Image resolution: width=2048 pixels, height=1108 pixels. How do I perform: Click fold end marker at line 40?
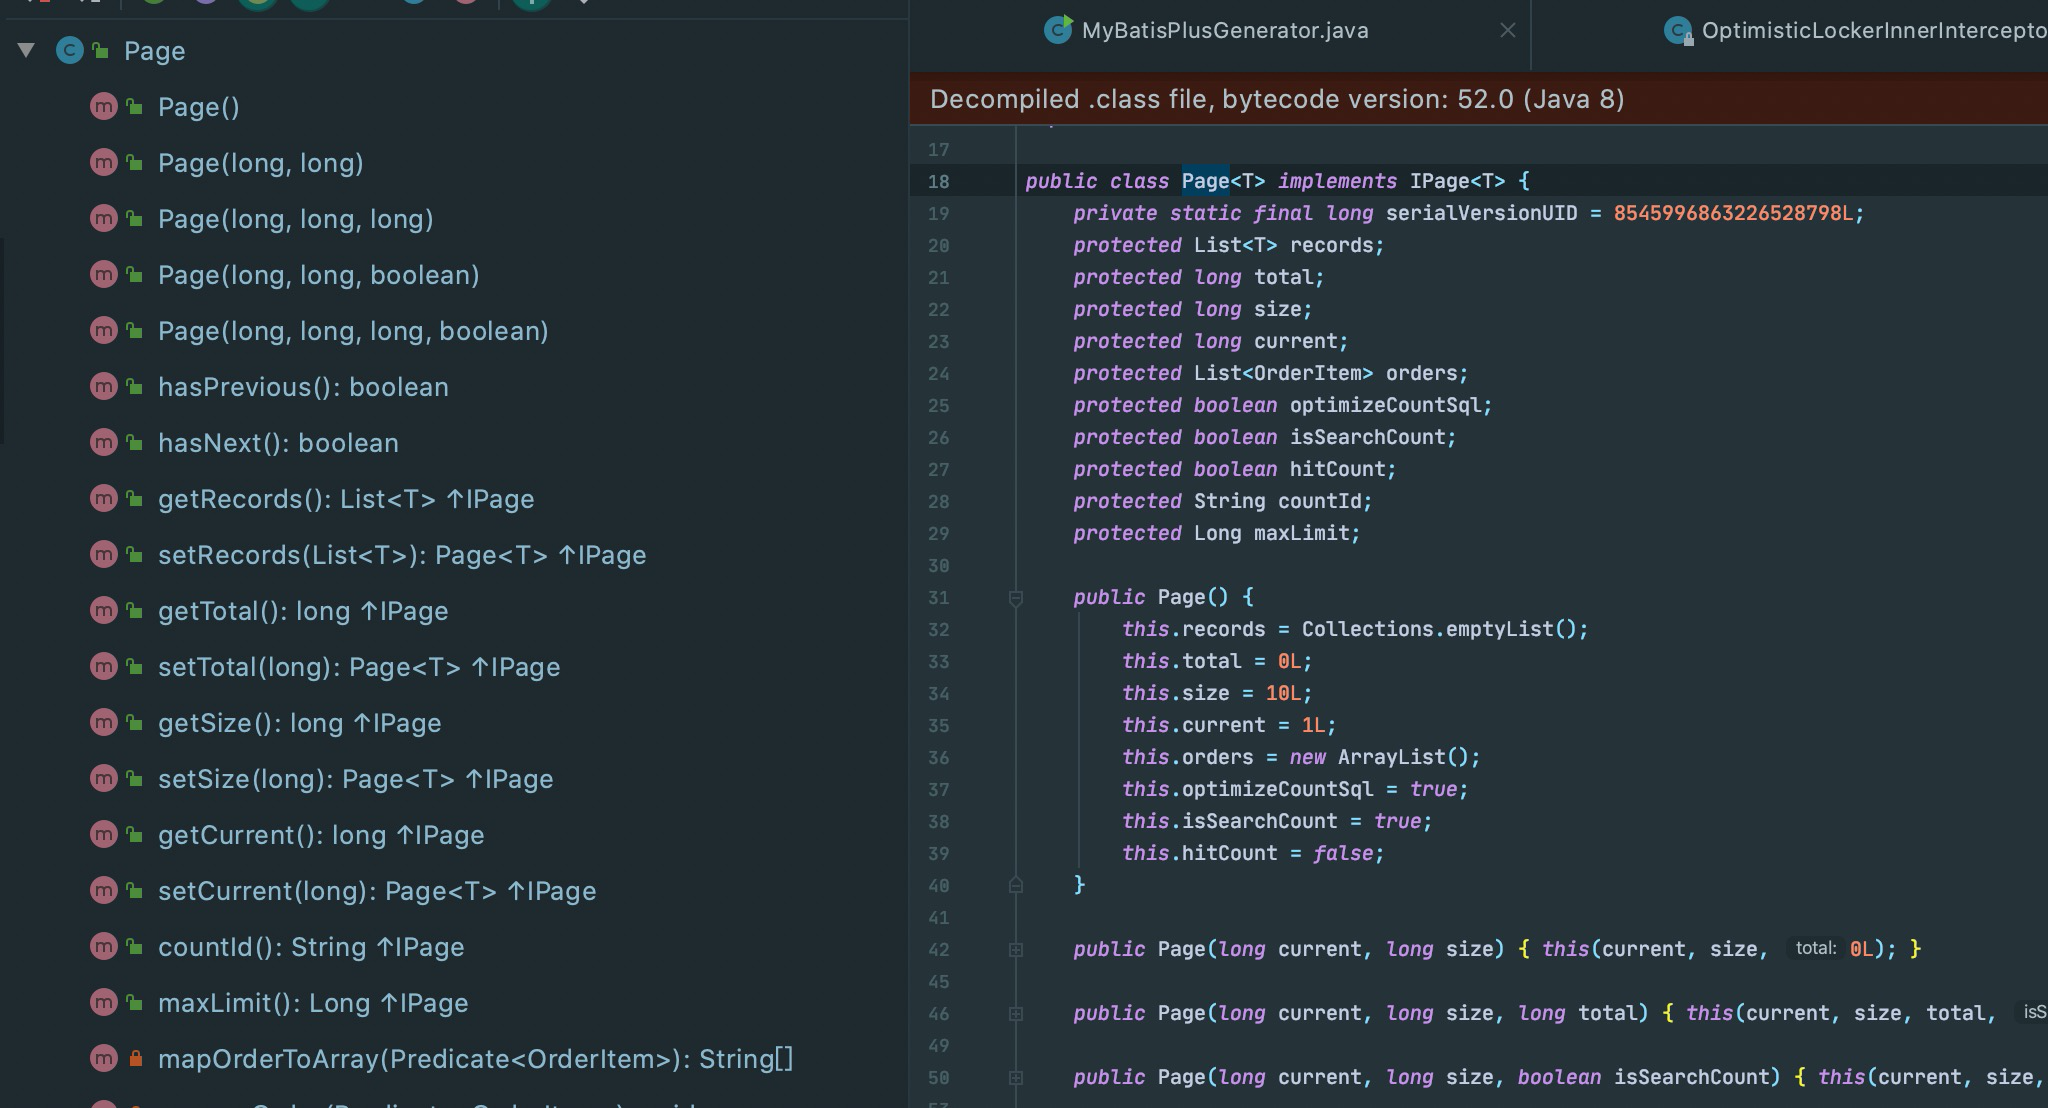coord(1015,885)
